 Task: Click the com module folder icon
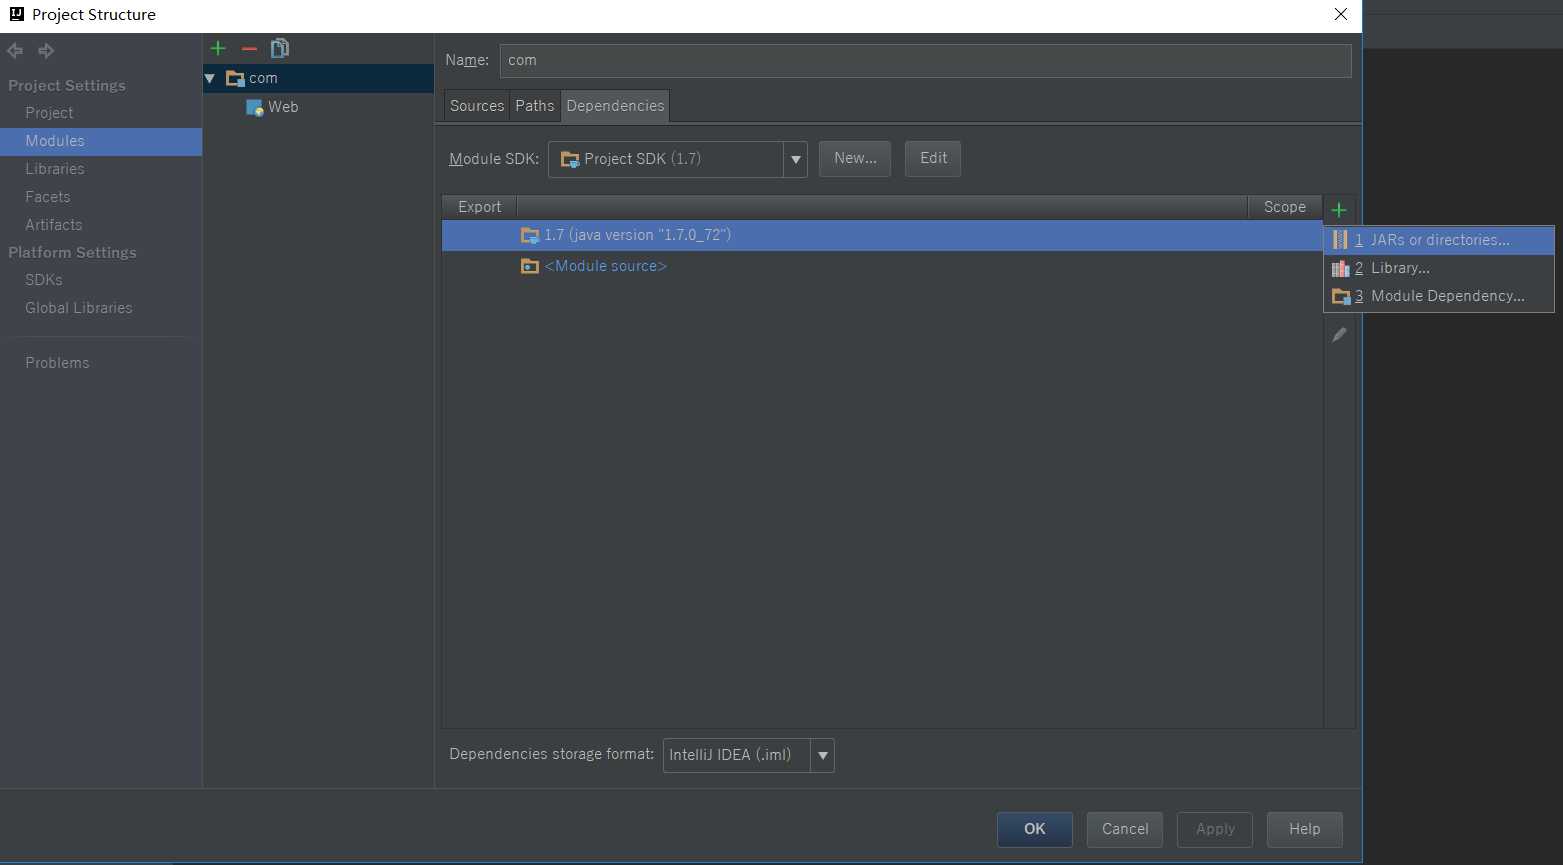[x=235, y=78]
